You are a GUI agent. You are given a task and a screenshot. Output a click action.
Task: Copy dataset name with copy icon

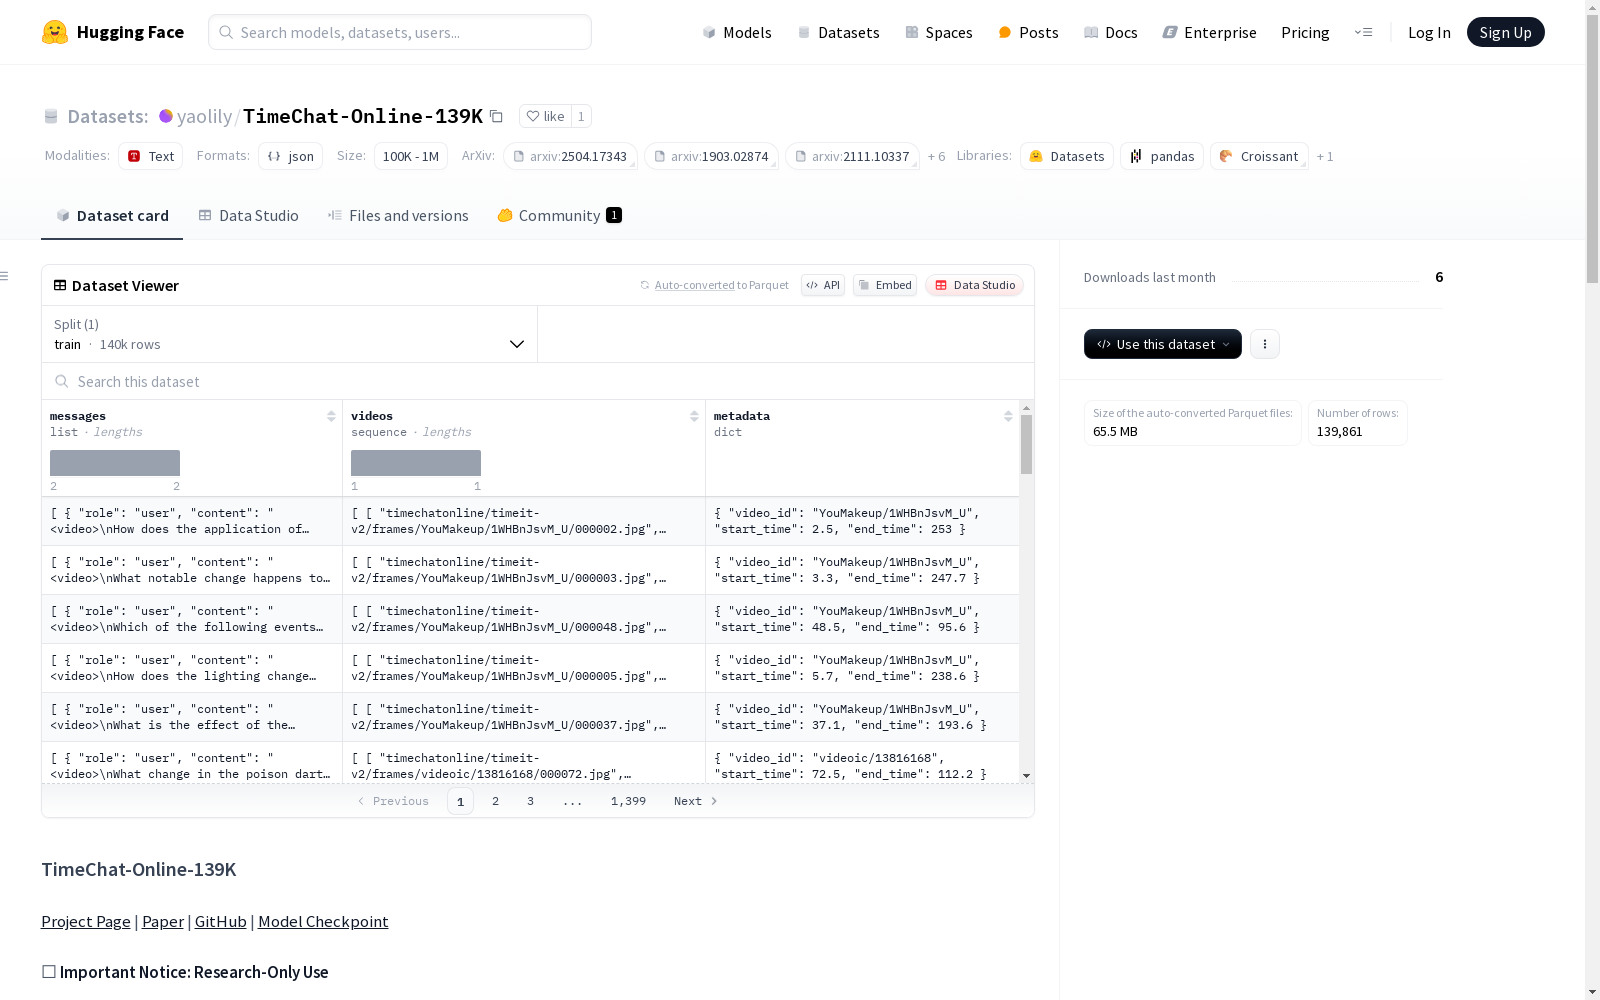point(496,116)
